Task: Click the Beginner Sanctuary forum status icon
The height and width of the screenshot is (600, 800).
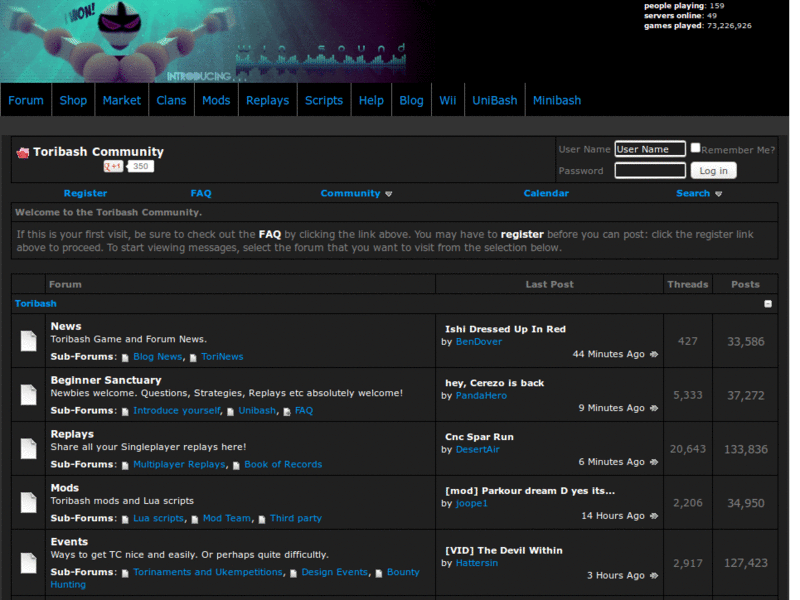Action: coord(29,395)
